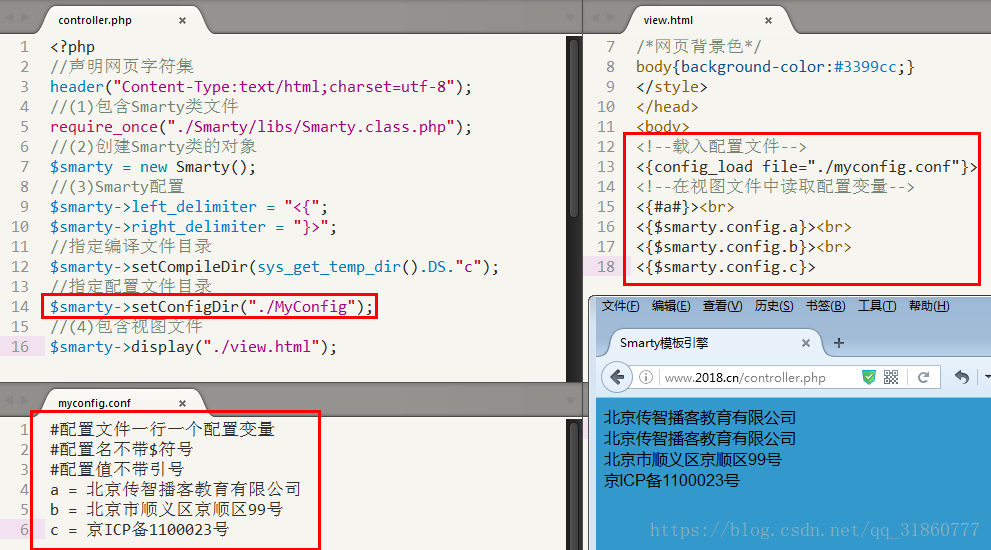This screenshot has width=991, height=550.
Task: Open the 历史(S) menu
Action: [774, 306]
